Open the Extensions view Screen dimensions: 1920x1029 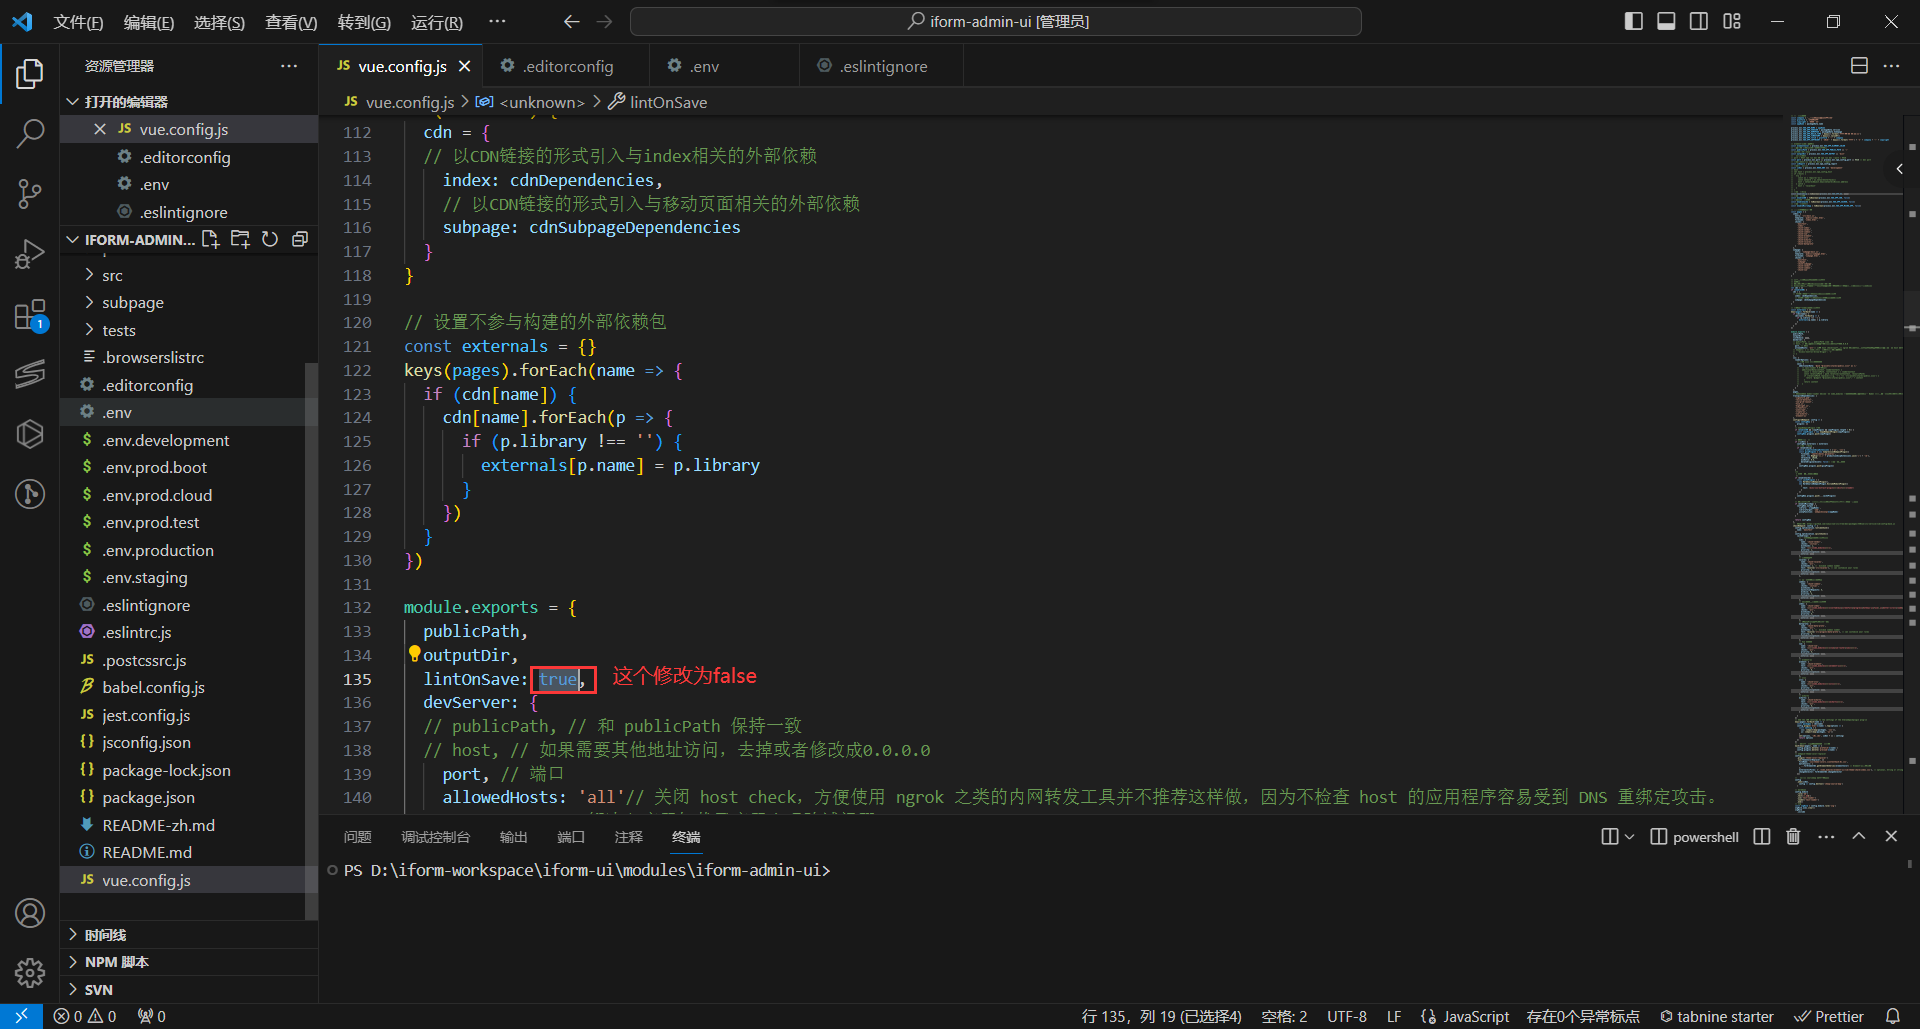pos(30,316)
